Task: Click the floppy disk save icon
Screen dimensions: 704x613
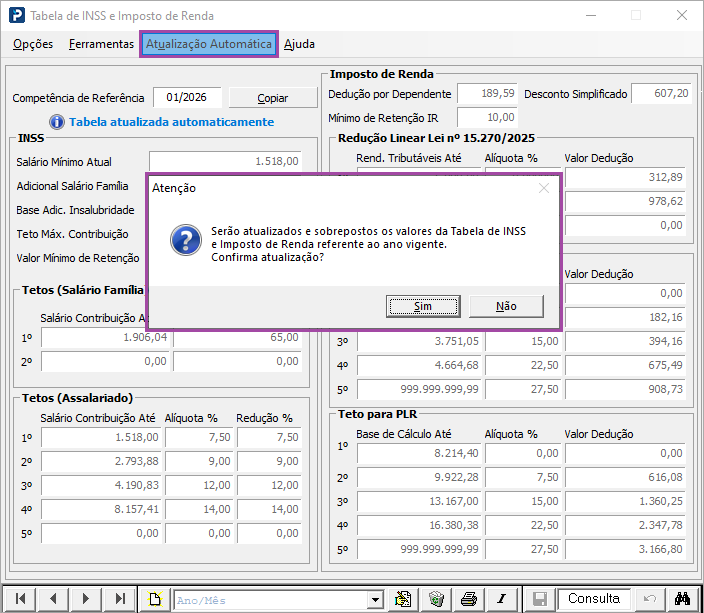Action: click(540, 598)
